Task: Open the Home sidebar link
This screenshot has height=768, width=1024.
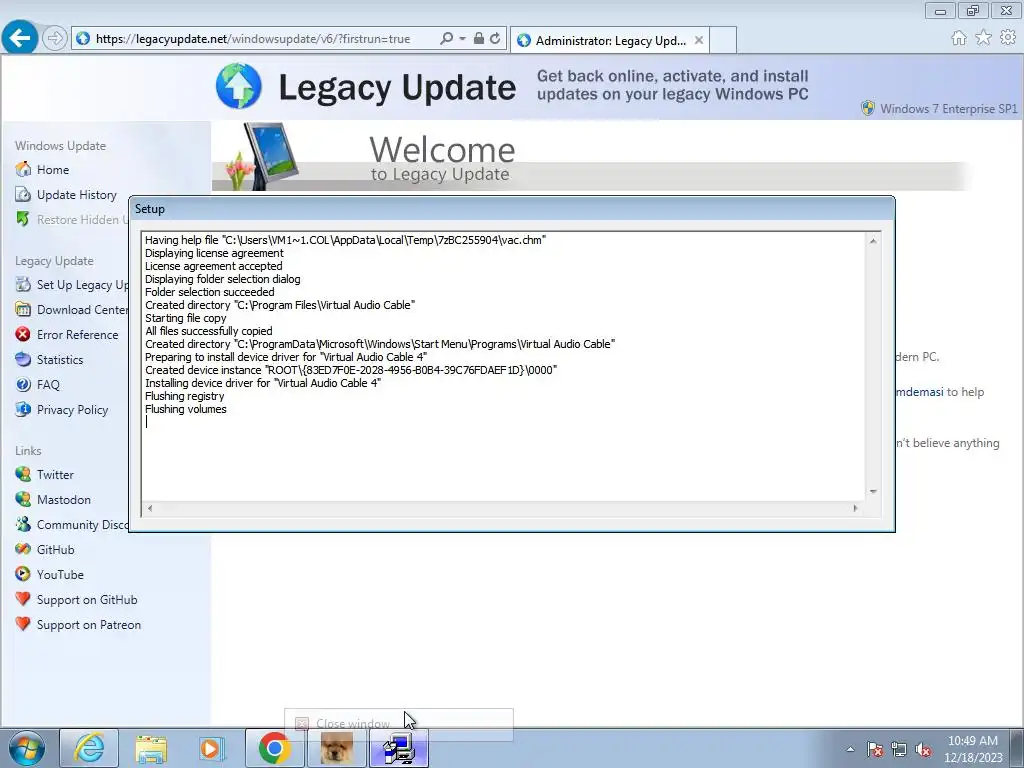Action: point(53,170)
